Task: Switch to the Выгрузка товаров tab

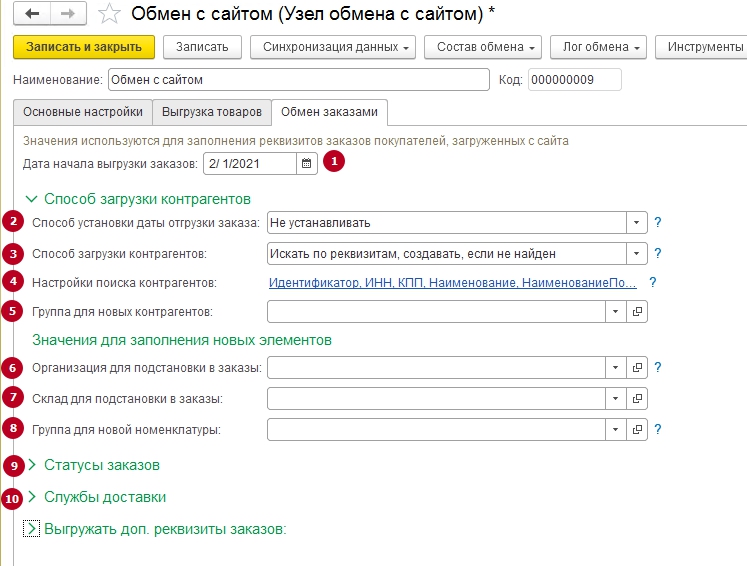Action: 212,112
